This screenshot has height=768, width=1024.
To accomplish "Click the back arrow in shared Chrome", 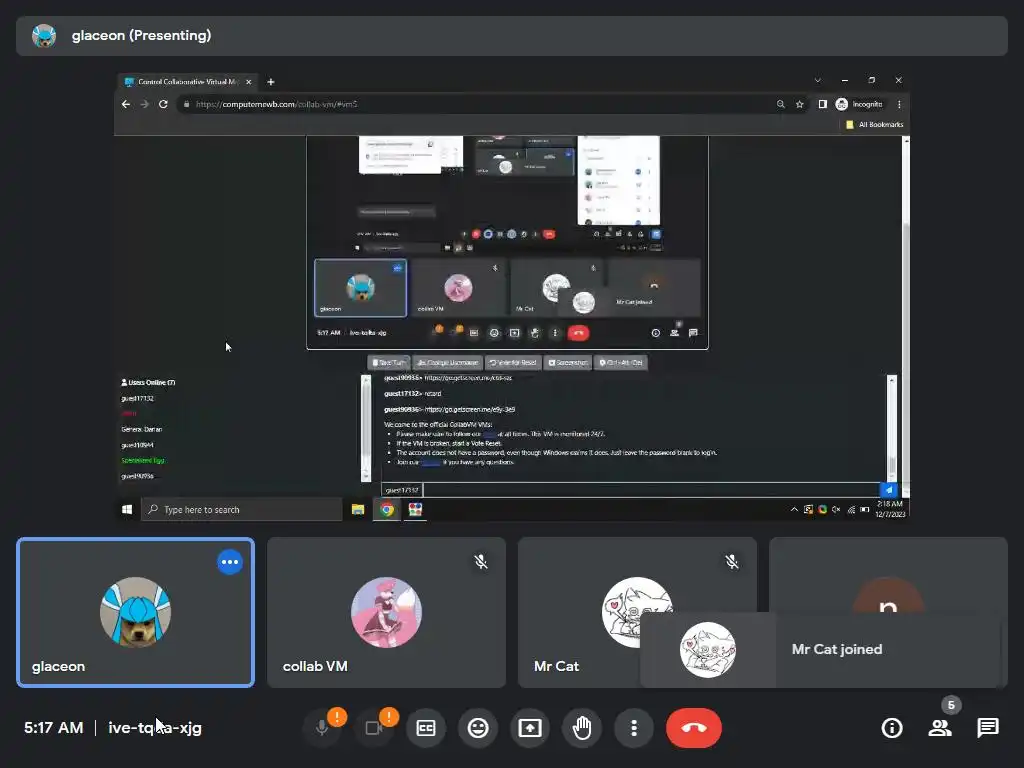I will (x=126, y=104).
